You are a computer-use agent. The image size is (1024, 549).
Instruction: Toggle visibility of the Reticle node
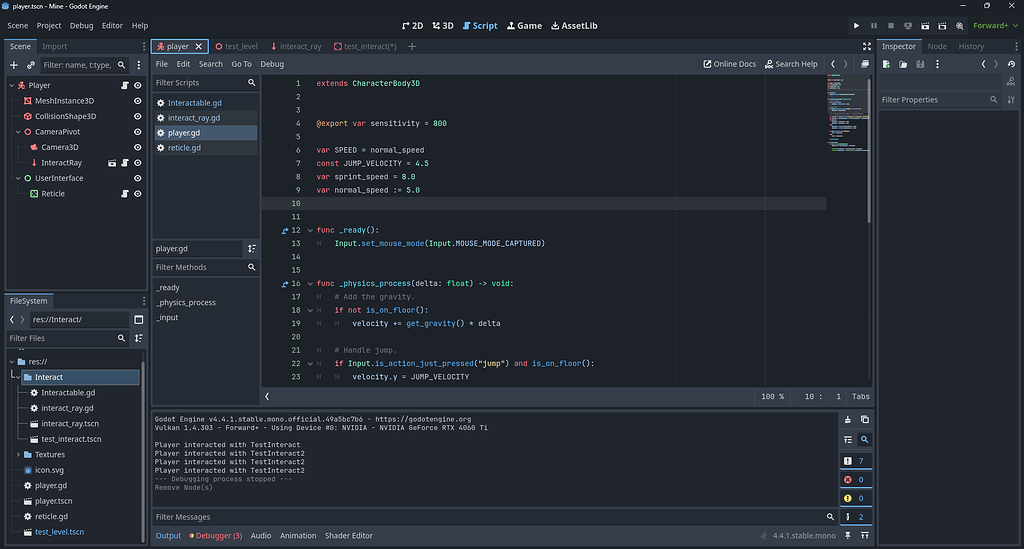(138, 194)
